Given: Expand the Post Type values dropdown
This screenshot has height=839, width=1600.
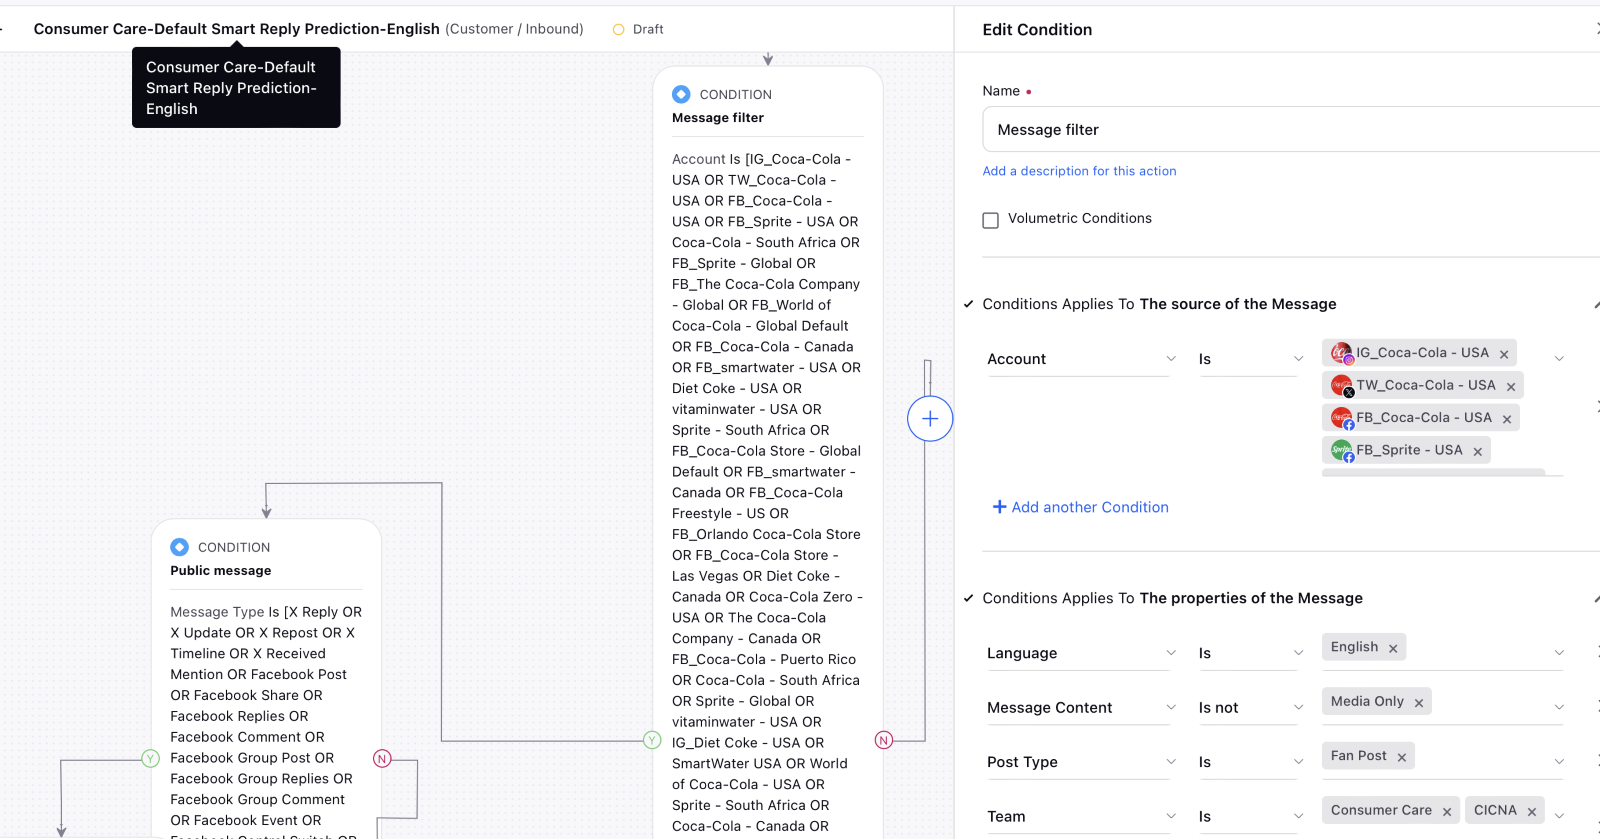Looking at the screenshot, I should (1559, 762).
